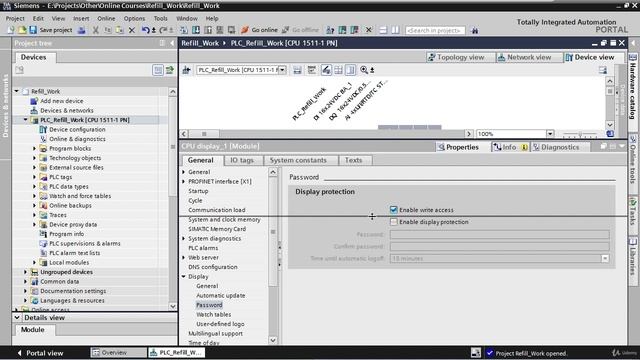Click Go online button
640x360 pixels.
coord(260,30)
